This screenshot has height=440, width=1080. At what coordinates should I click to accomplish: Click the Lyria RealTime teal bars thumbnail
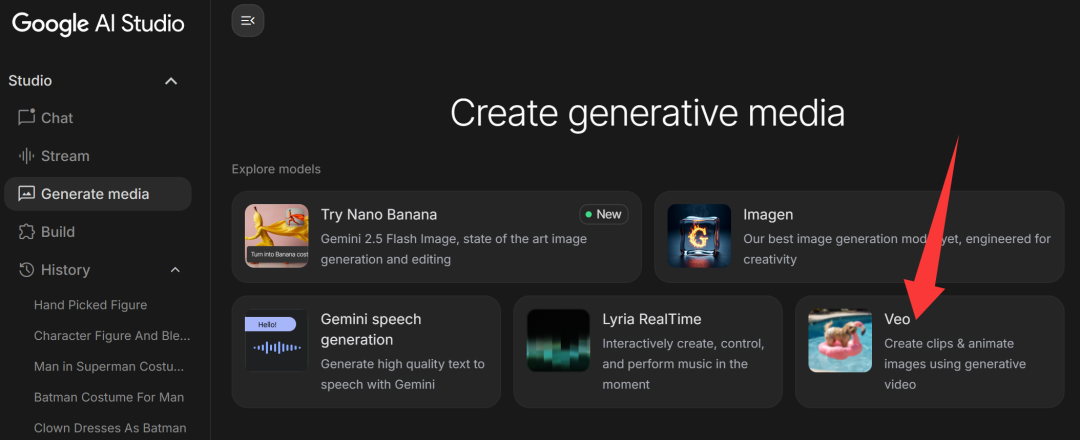pyautogui.click(x=559, y=341)
